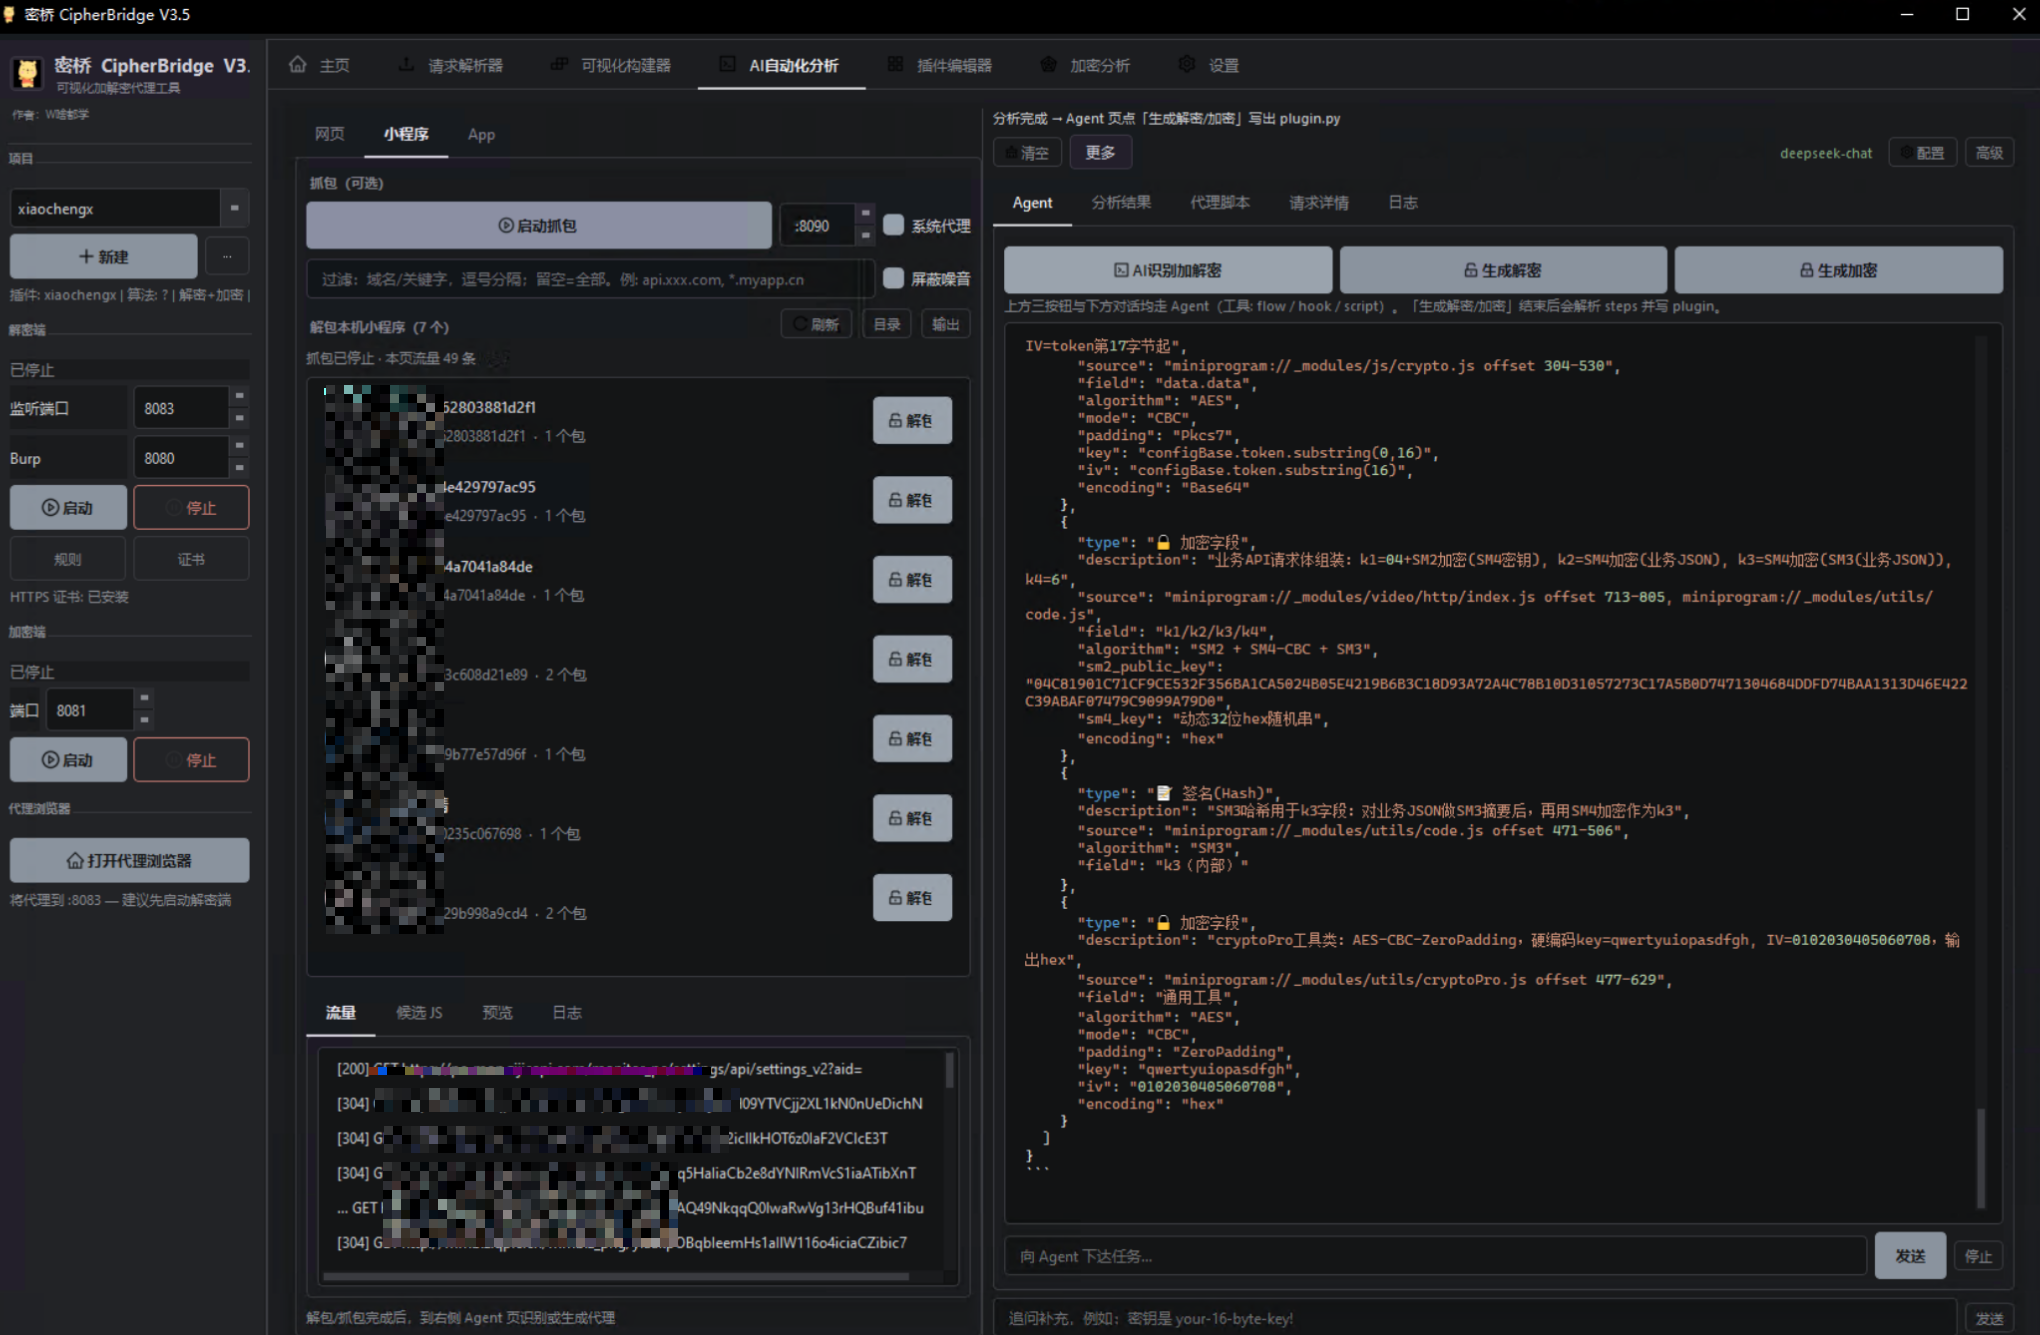Click the Agent output vertical scrollbar
The height and width of the screenshot is (1335, 2040).
point(1980,1157)
